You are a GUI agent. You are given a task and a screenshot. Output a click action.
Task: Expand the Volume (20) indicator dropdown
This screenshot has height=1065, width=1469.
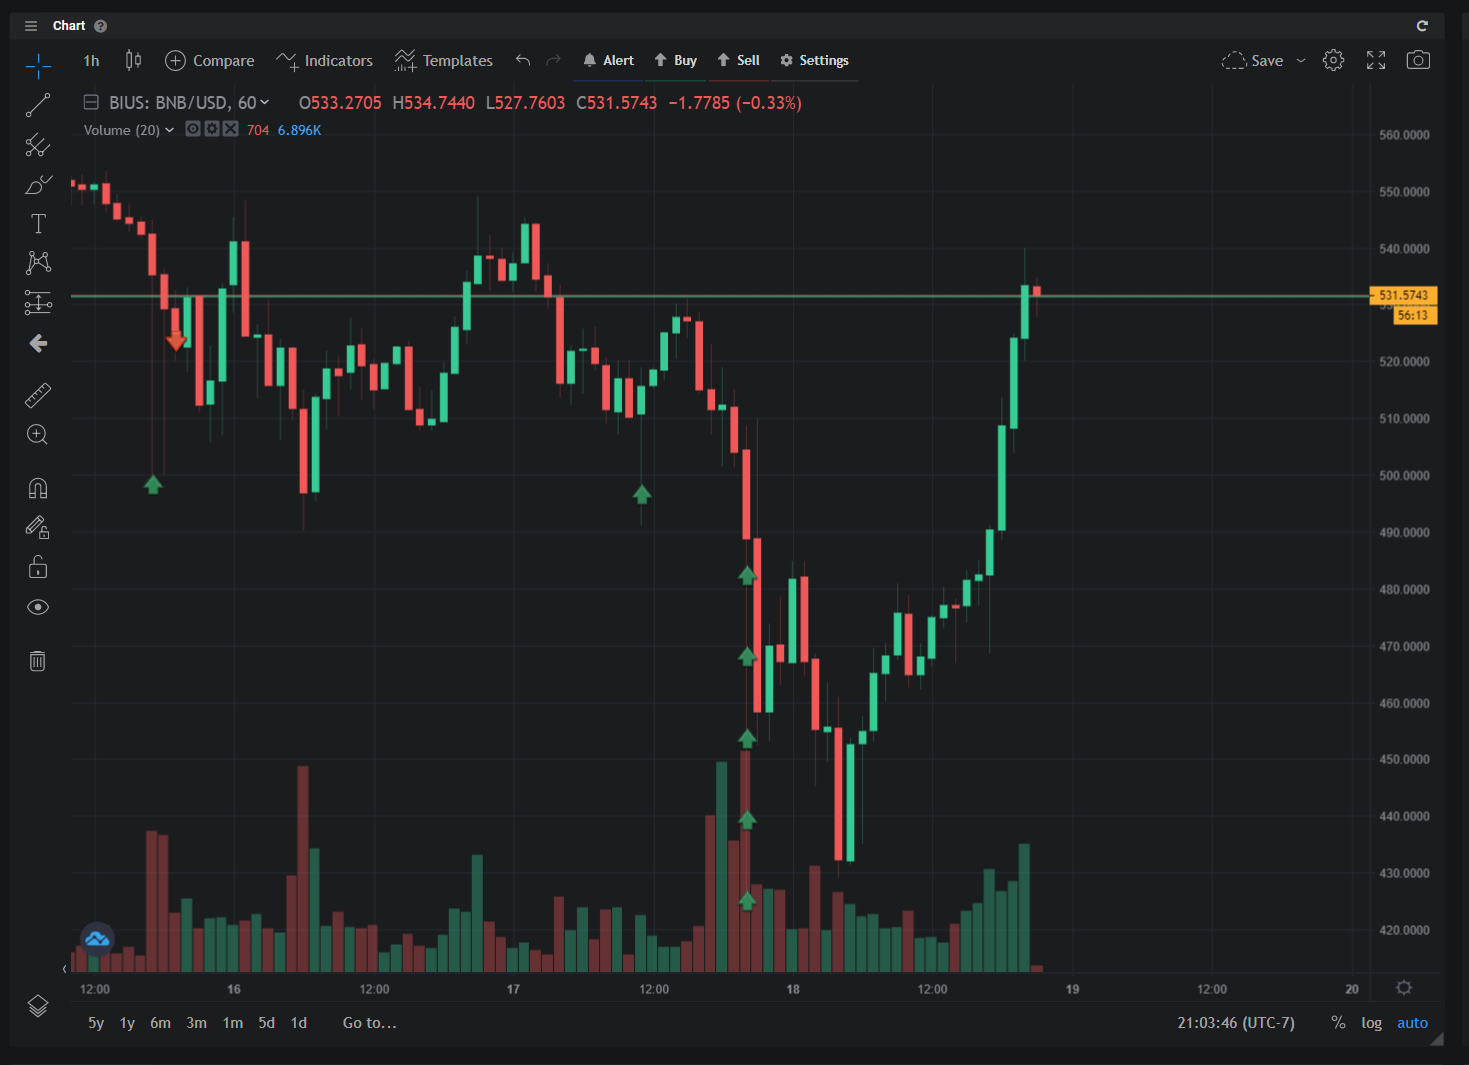point(169,130)
